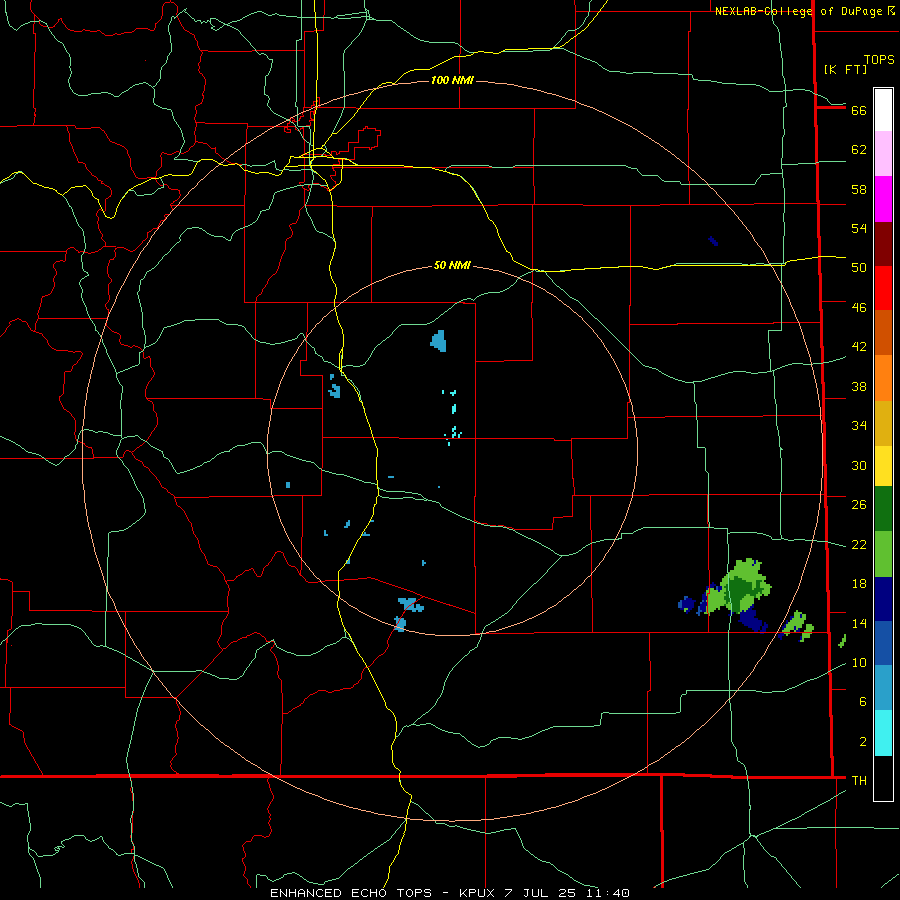Image resolution: width=900 pixels, height=900 pixels.
Task: Click the yellow 34 kft color band
Action: (883, 466)
